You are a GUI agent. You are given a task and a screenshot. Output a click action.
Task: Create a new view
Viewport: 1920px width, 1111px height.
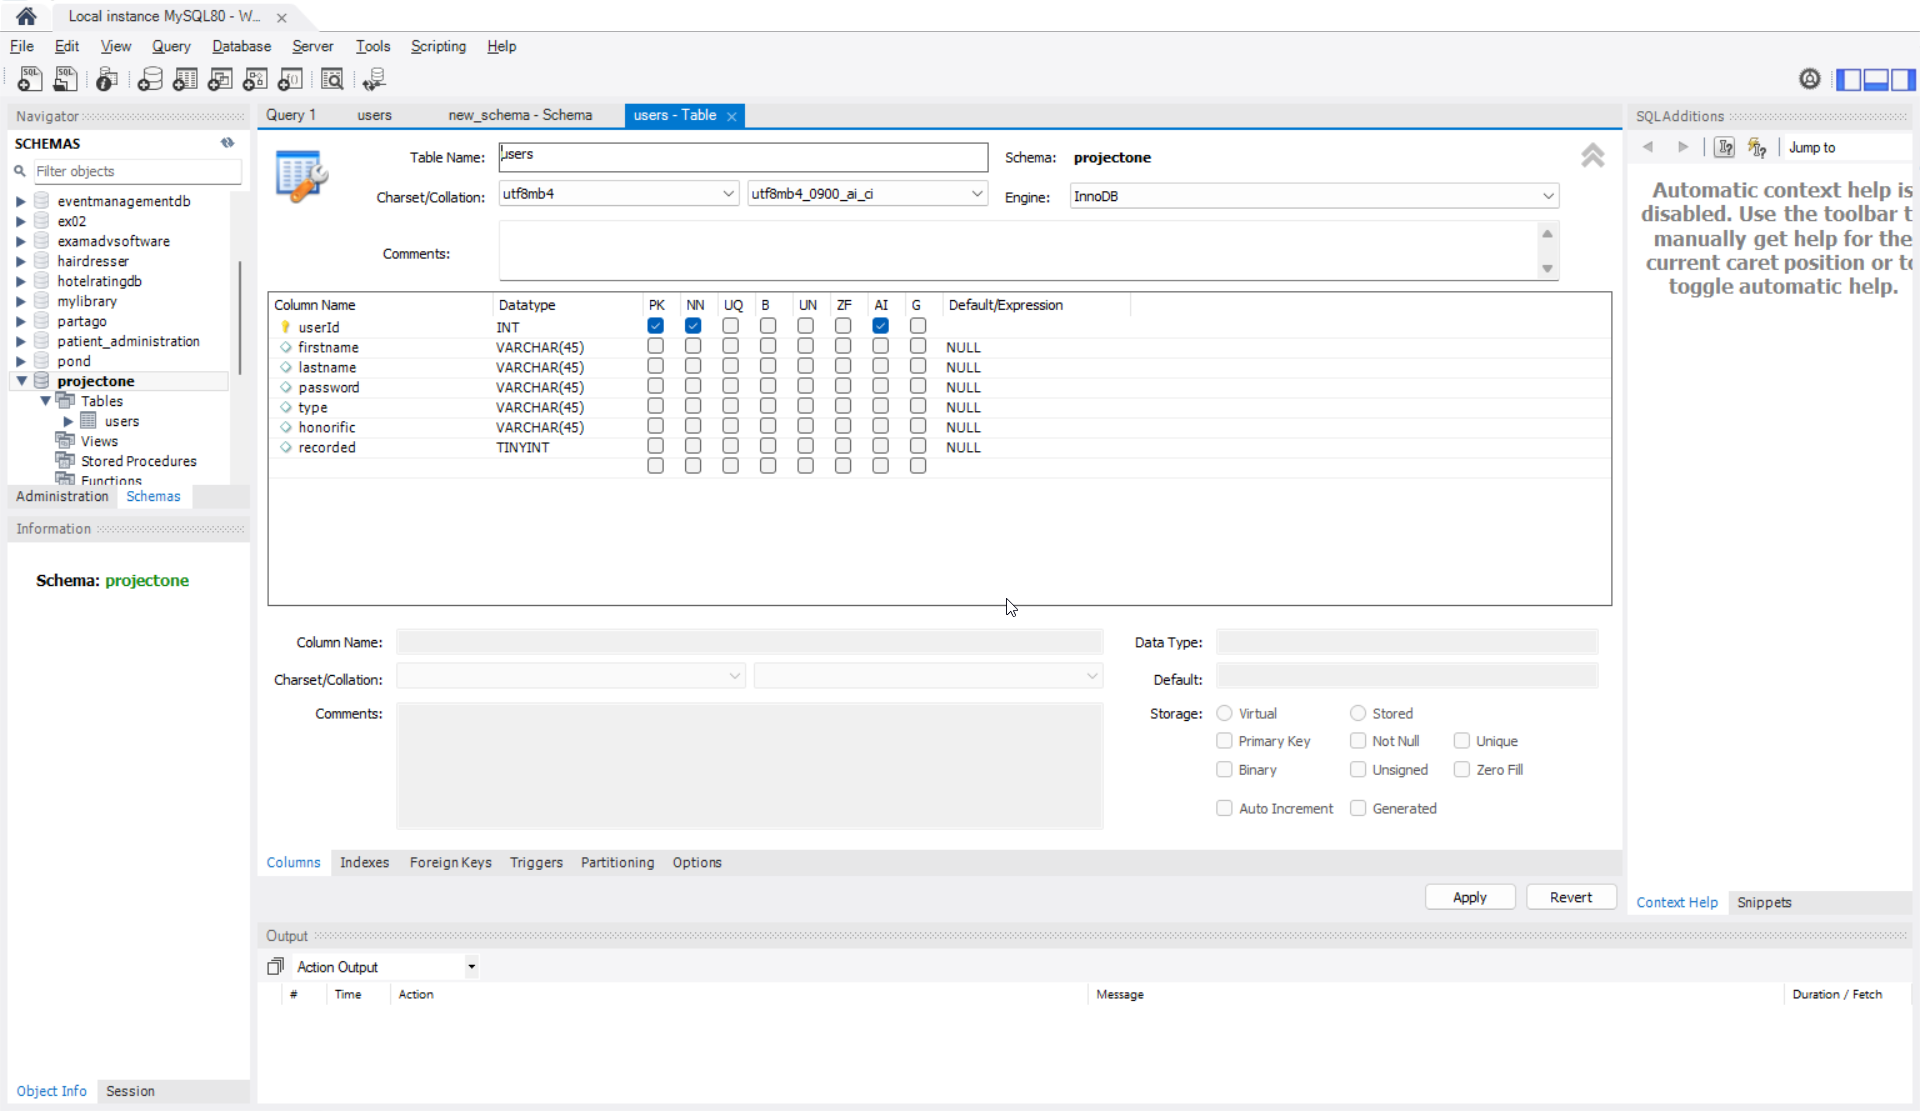point(220,79)
